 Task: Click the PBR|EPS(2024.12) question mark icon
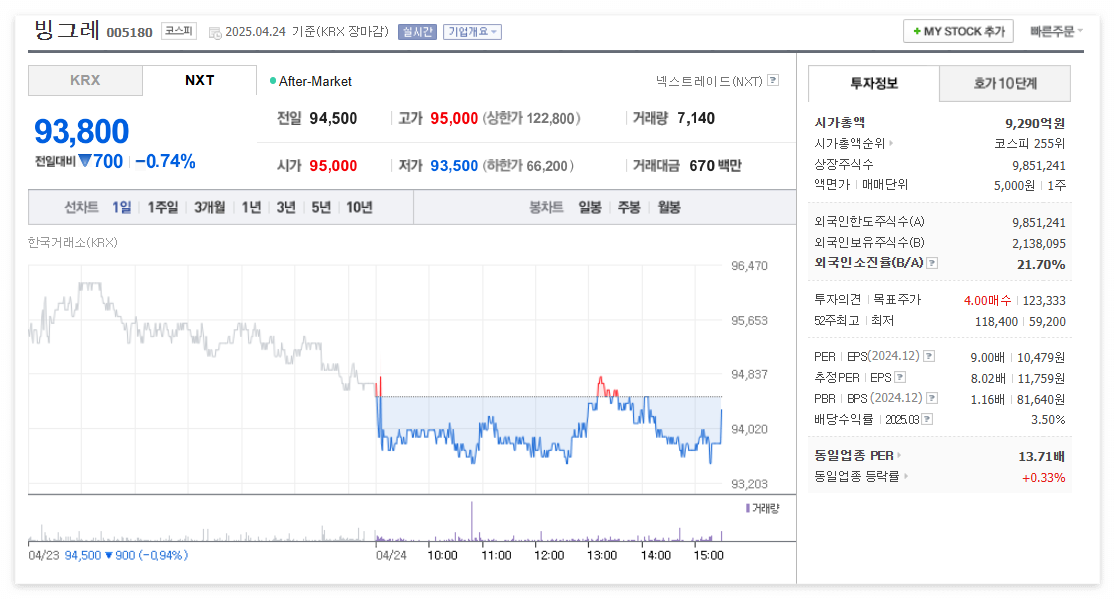point(931,397)
